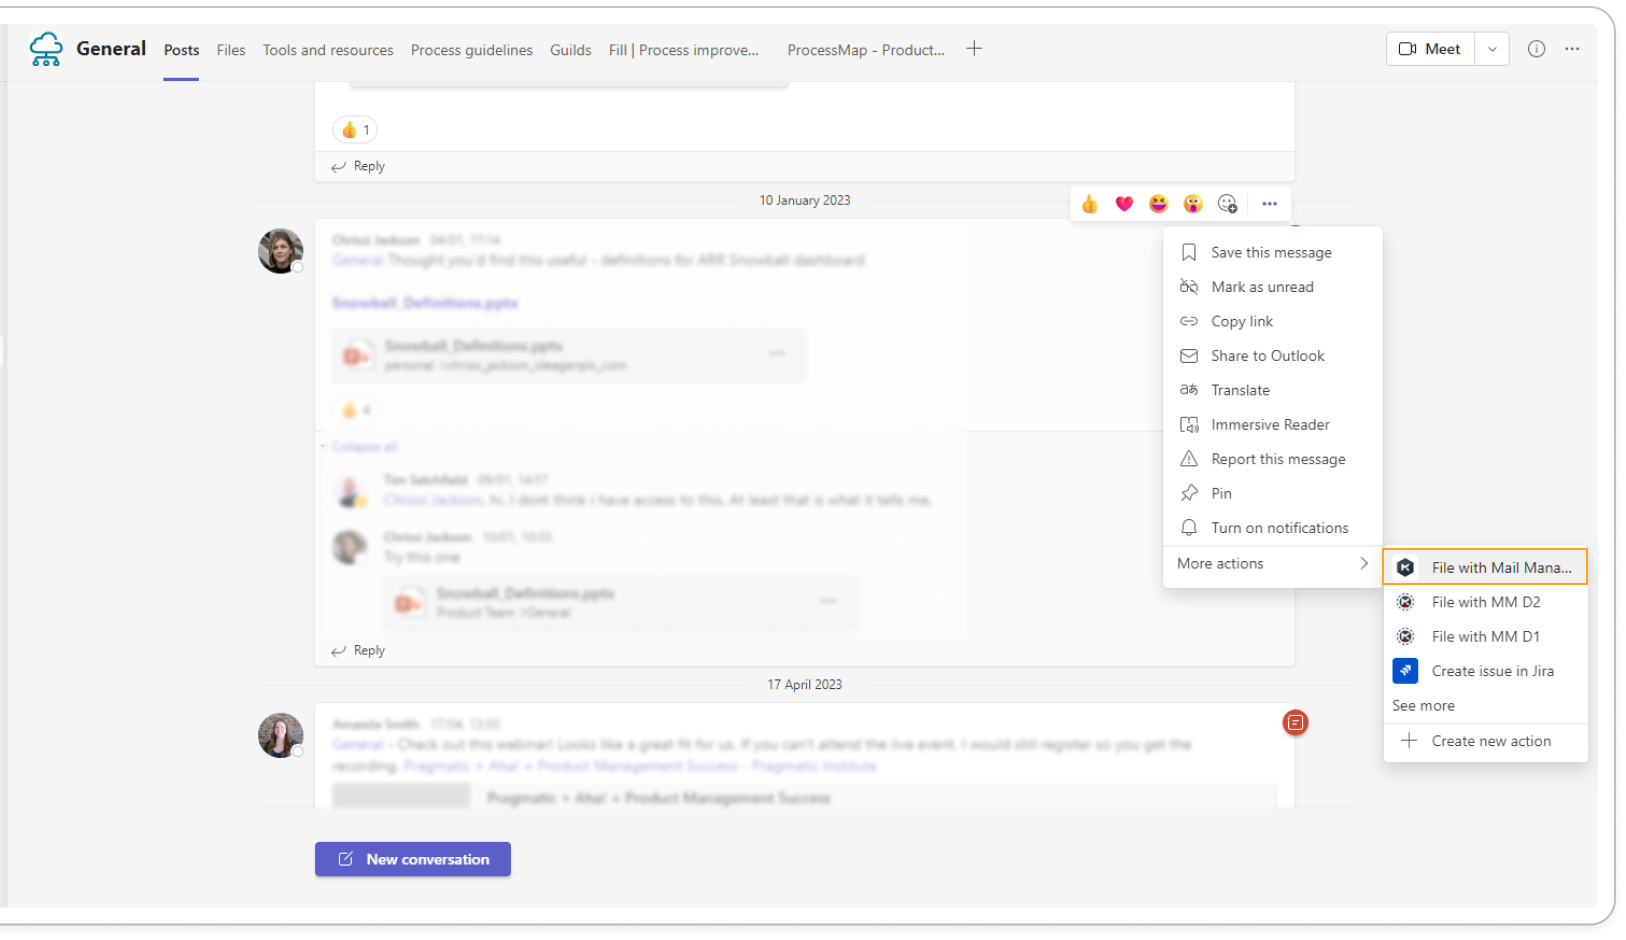Screen dimensions: 1626x940
Task: Pin this message
Action: pyautogui.click(x=1221, y=493)
